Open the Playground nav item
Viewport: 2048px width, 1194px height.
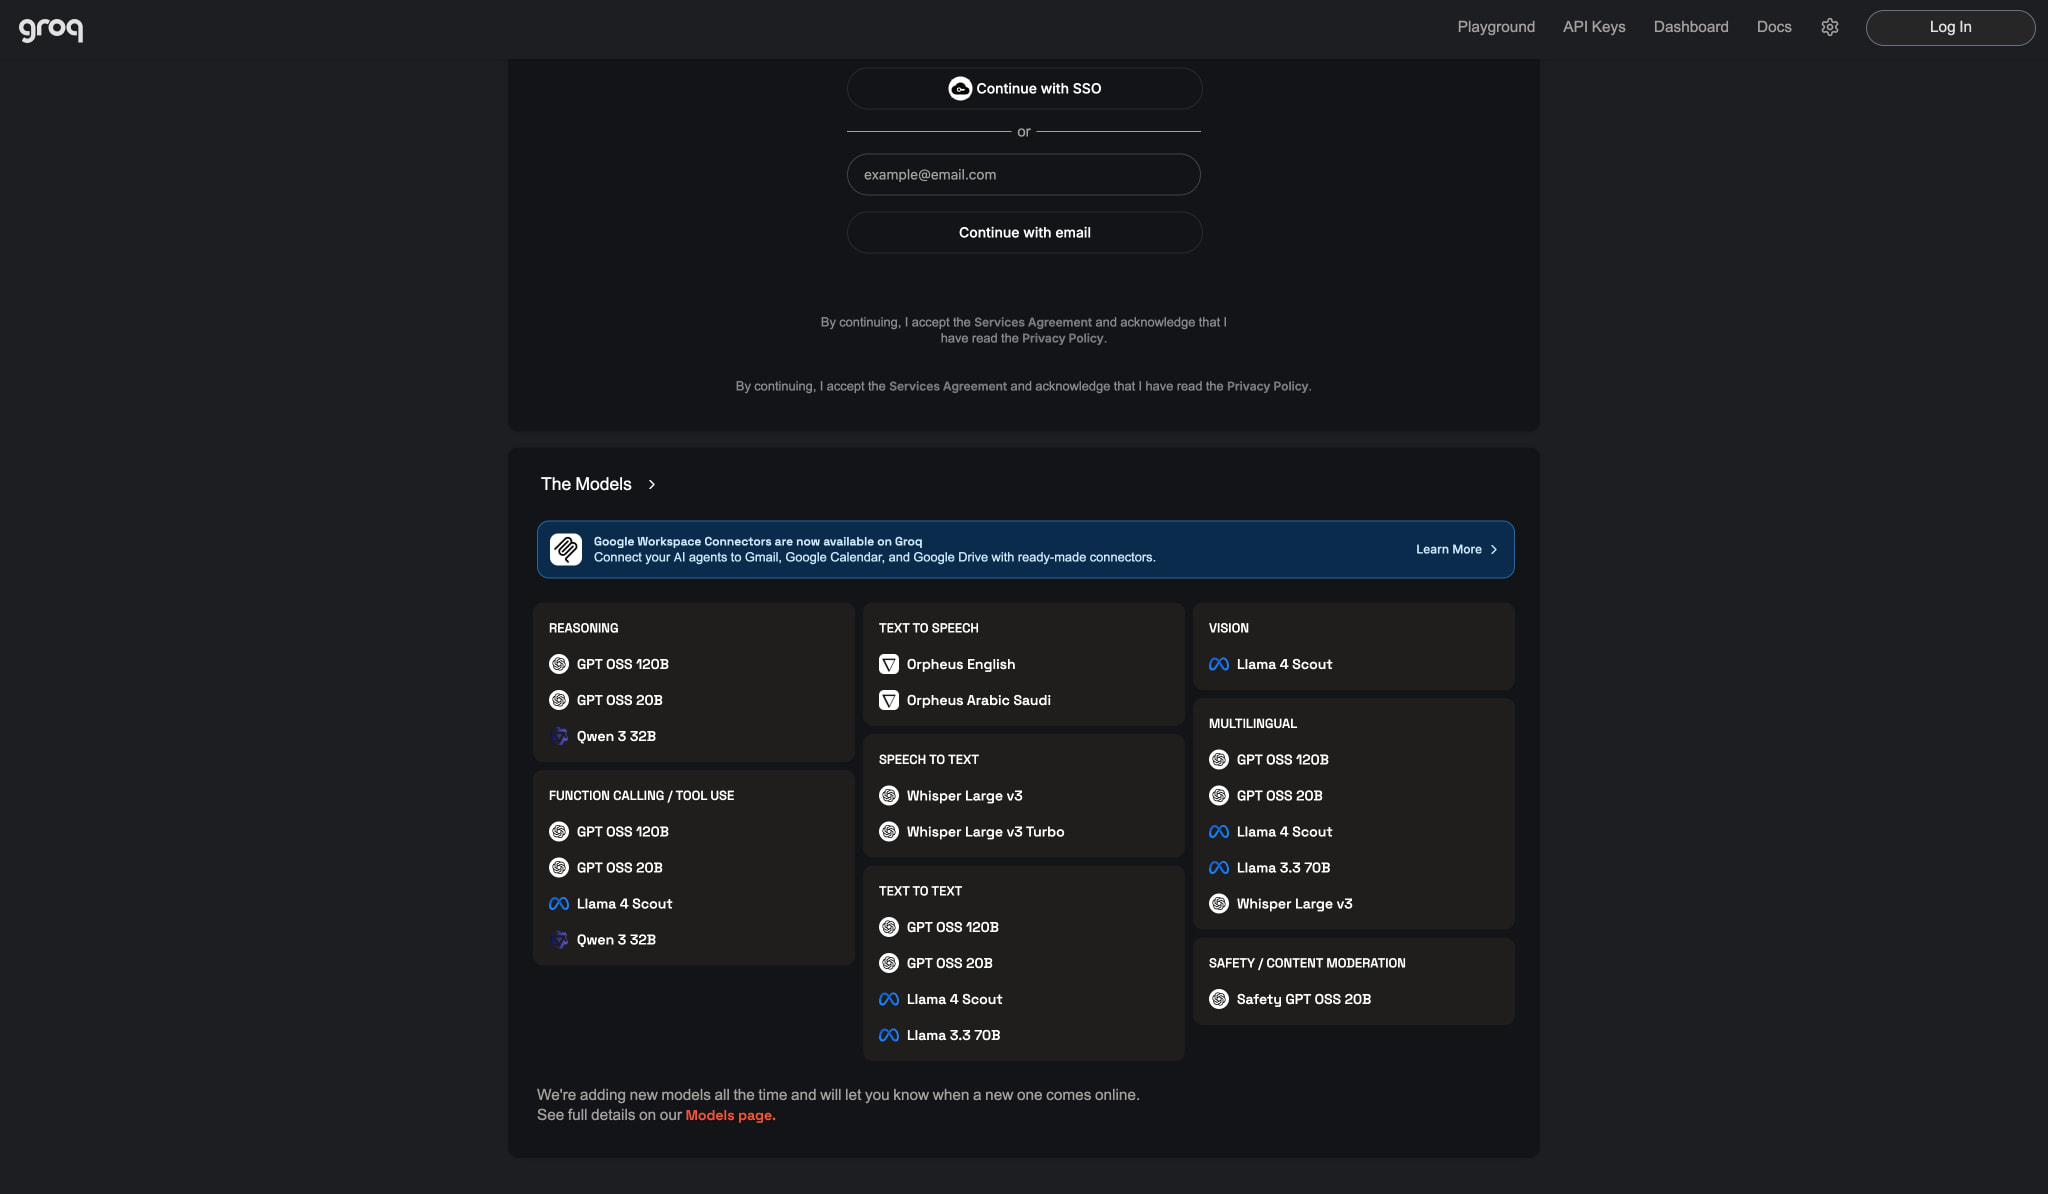[x=1496, y=27]
